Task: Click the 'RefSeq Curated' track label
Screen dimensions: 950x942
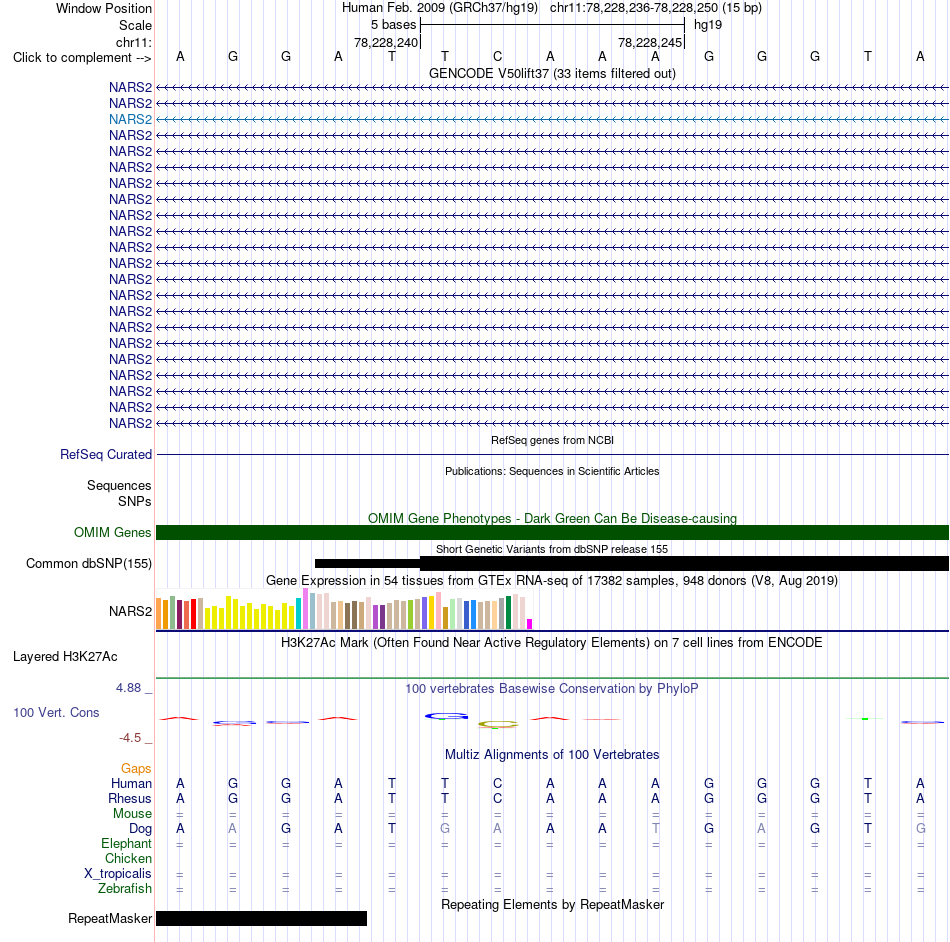Action: coord(106,454)
